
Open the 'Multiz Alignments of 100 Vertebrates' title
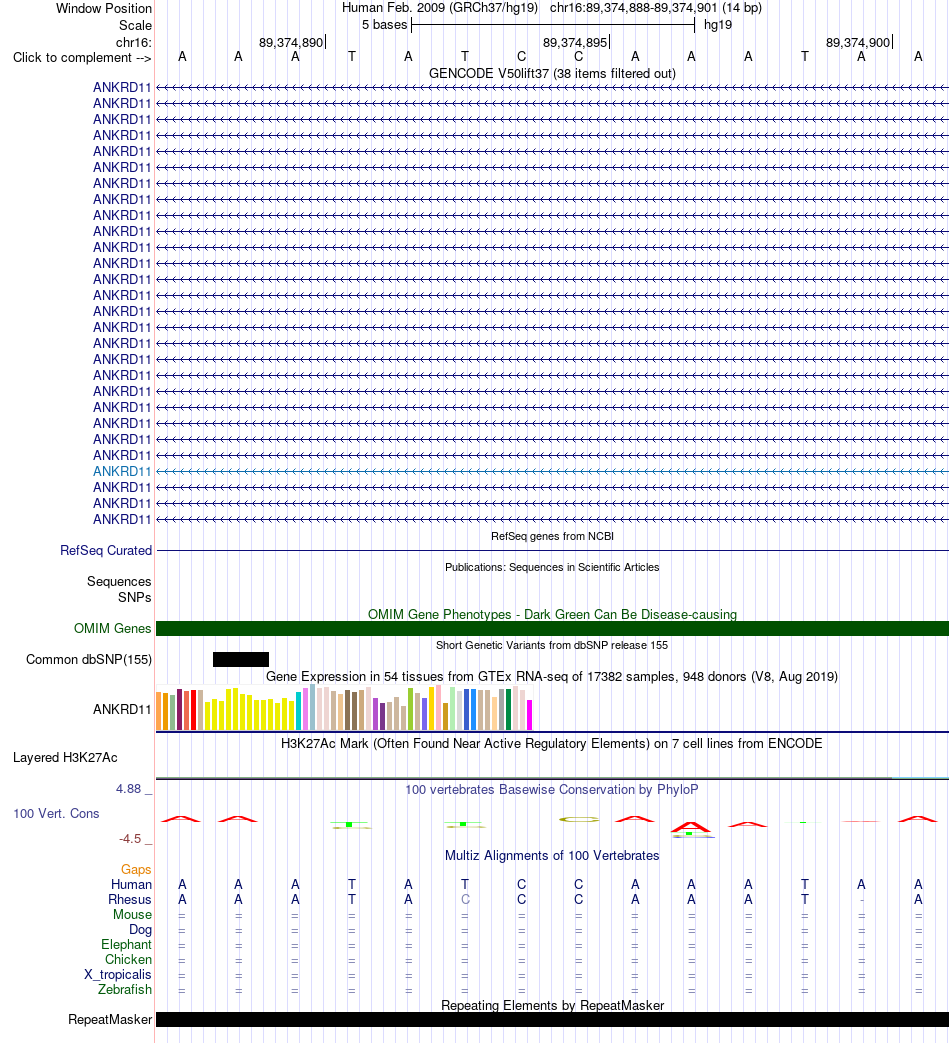pyautogui.click(x=552, y=855)
